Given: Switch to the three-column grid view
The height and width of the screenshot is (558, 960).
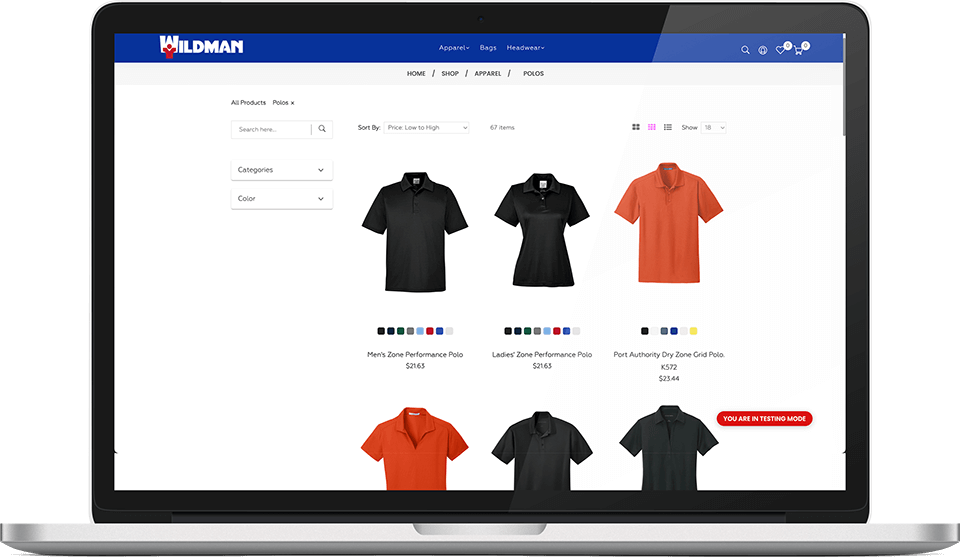Looking at the screenshot, I should [x=652, y=128].
